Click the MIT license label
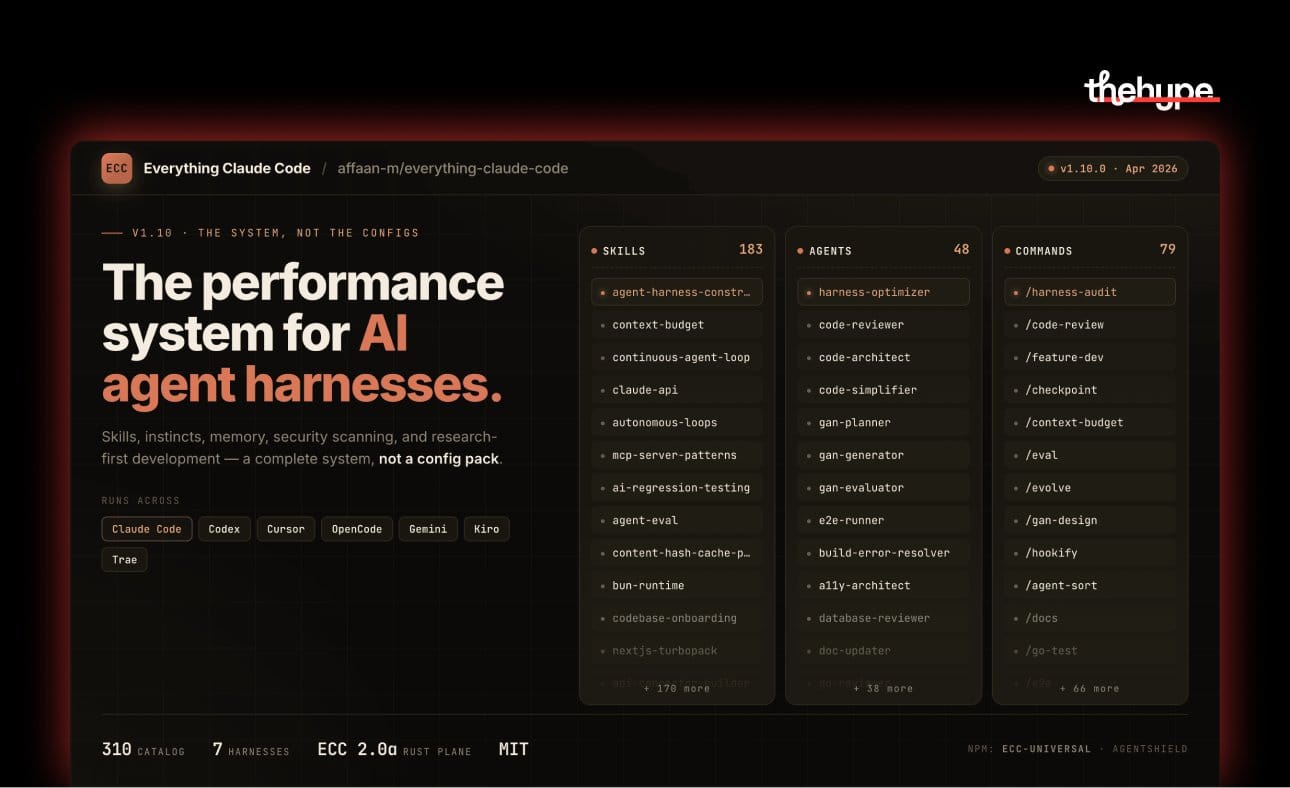Viewport: 1290px width, 788px height. tap(514, 749)
